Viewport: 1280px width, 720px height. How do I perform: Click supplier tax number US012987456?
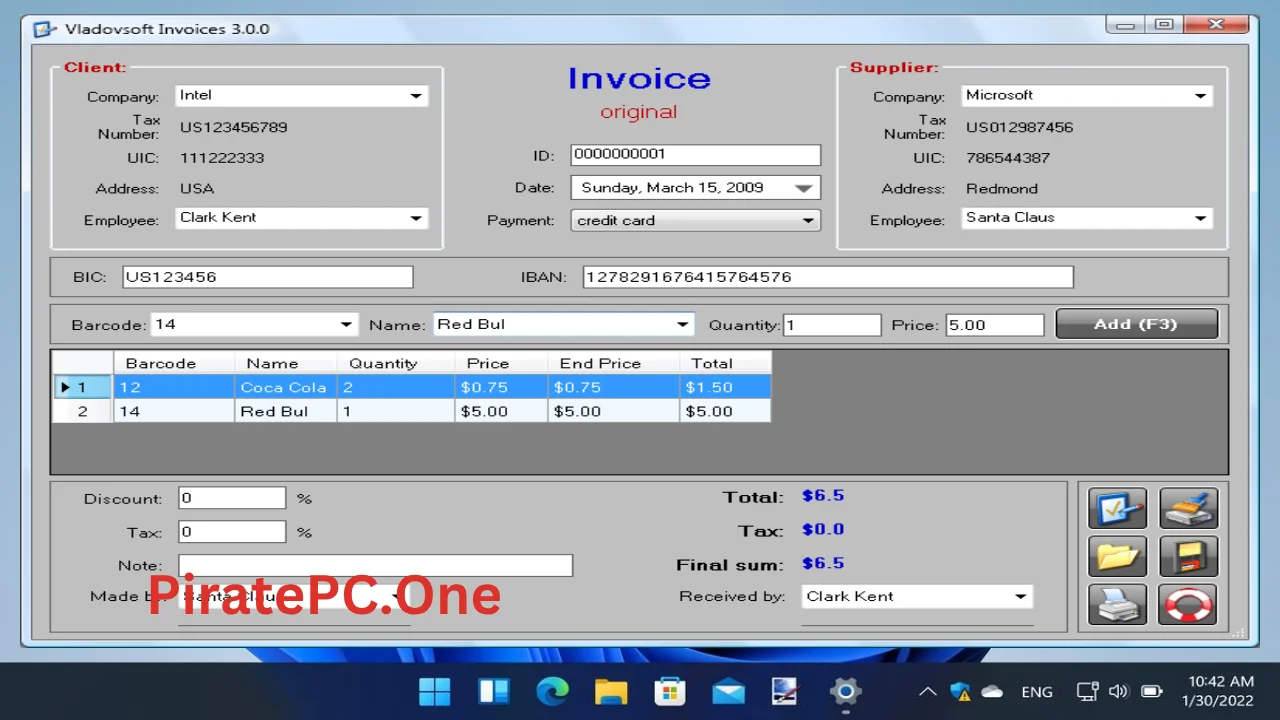point(1020,127)
